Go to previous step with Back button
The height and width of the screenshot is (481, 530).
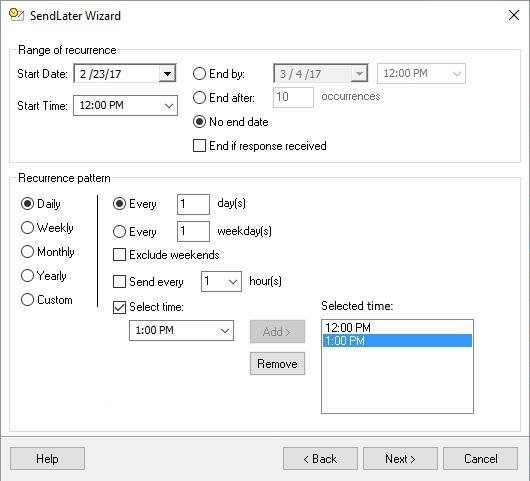click(320, 459)
